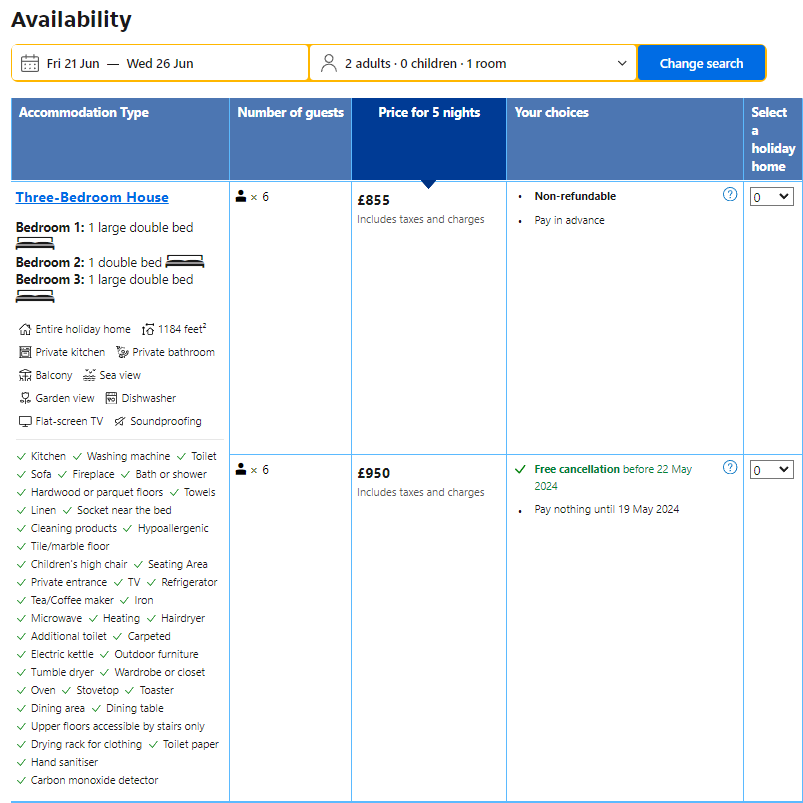Open the Three-Bedroom House link

tap(92, 197)
